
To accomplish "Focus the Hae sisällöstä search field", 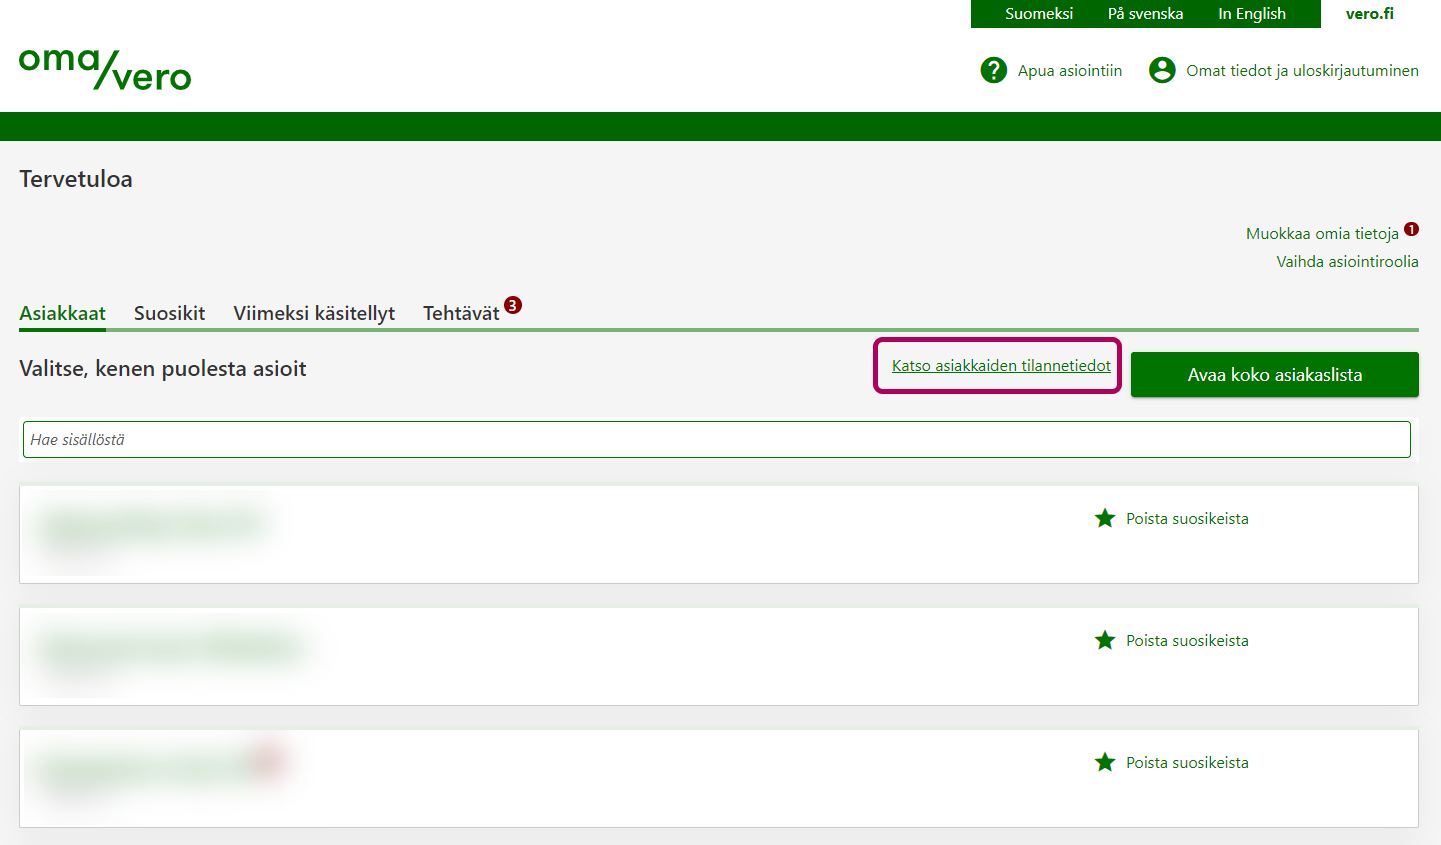I will 716,440.
